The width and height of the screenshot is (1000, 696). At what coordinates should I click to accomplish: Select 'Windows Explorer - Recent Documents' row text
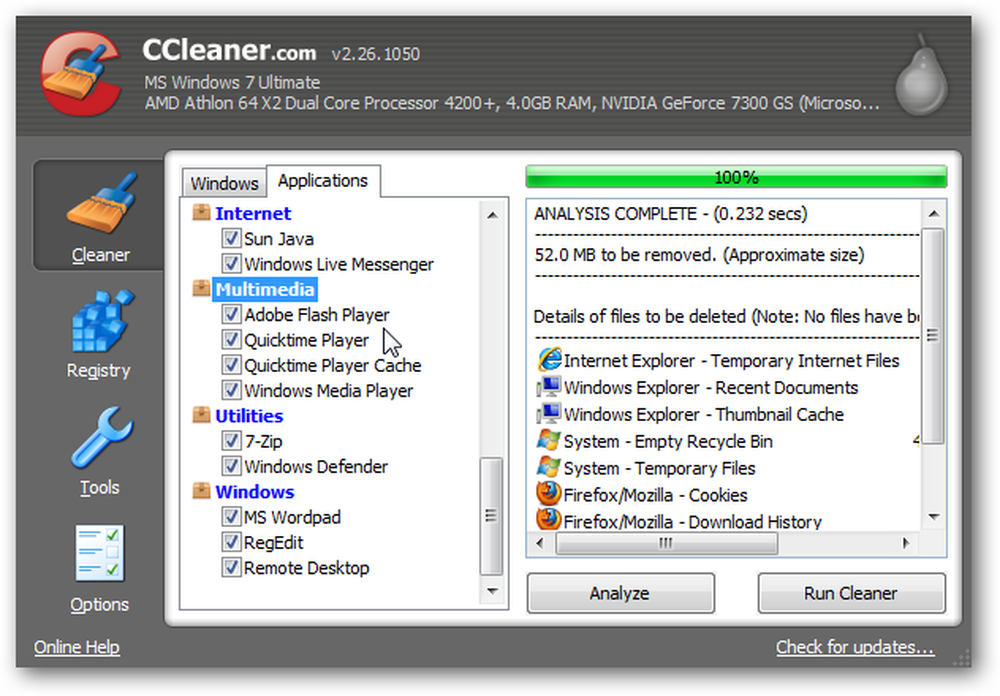click(x=711, y=388)
